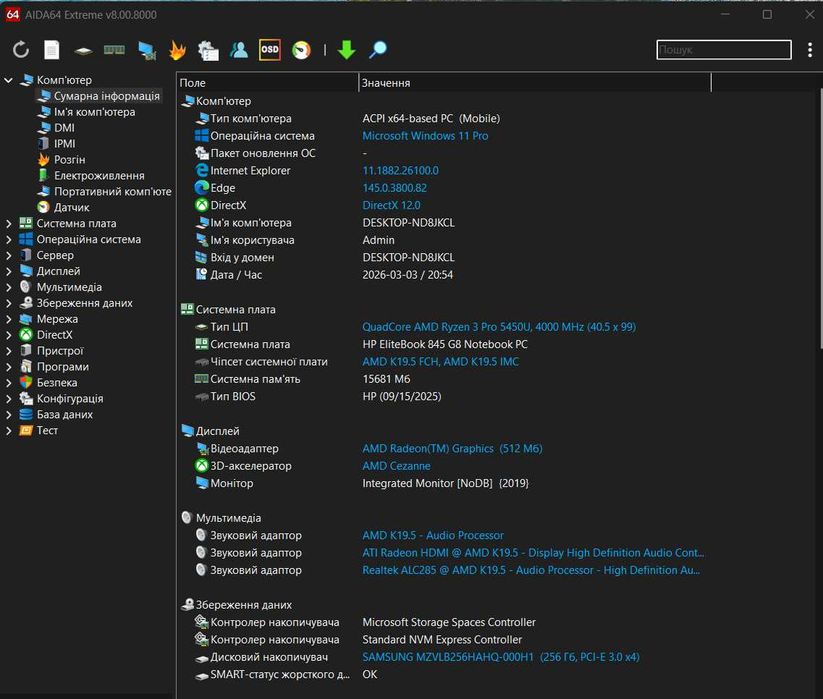Image resolution: width=823 pixels, height=699 pixels.
Task: Select Розгін in the tree
Action: click(69, 160)
